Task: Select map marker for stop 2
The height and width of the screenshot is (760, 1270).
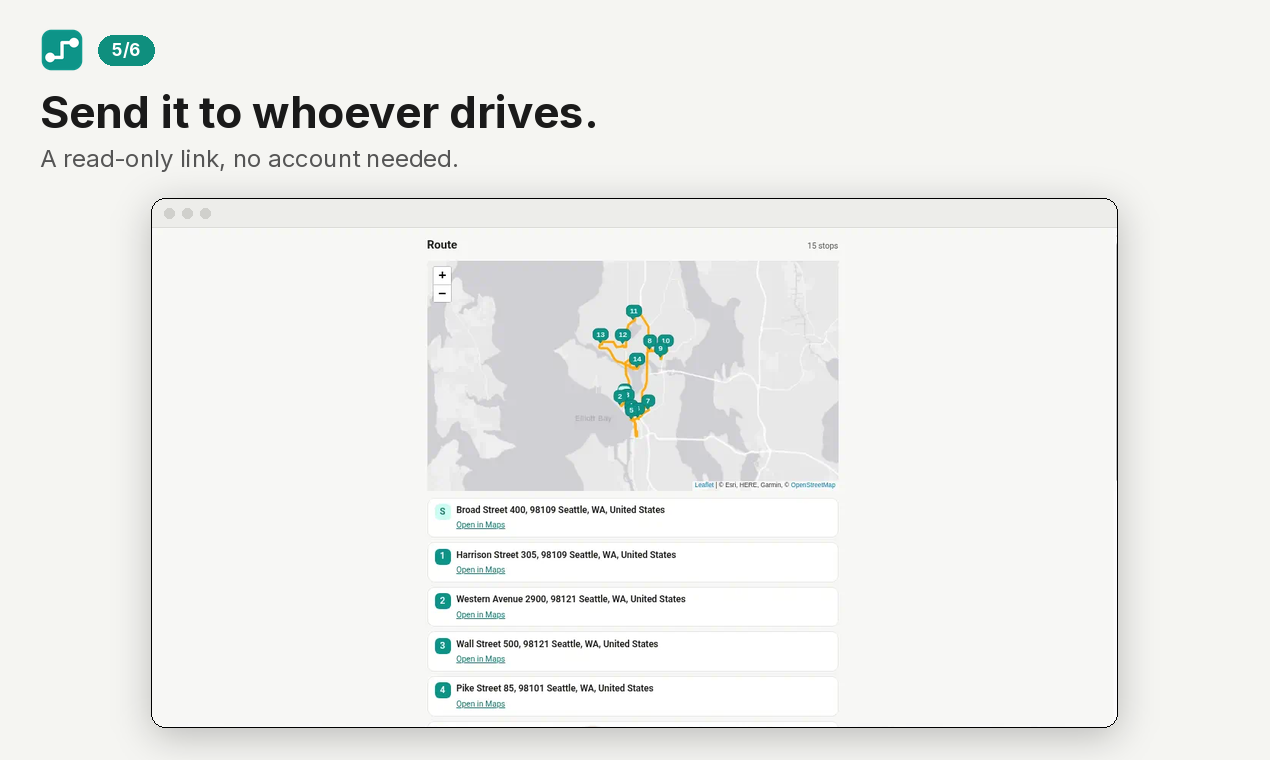Action: pos(619,396)
